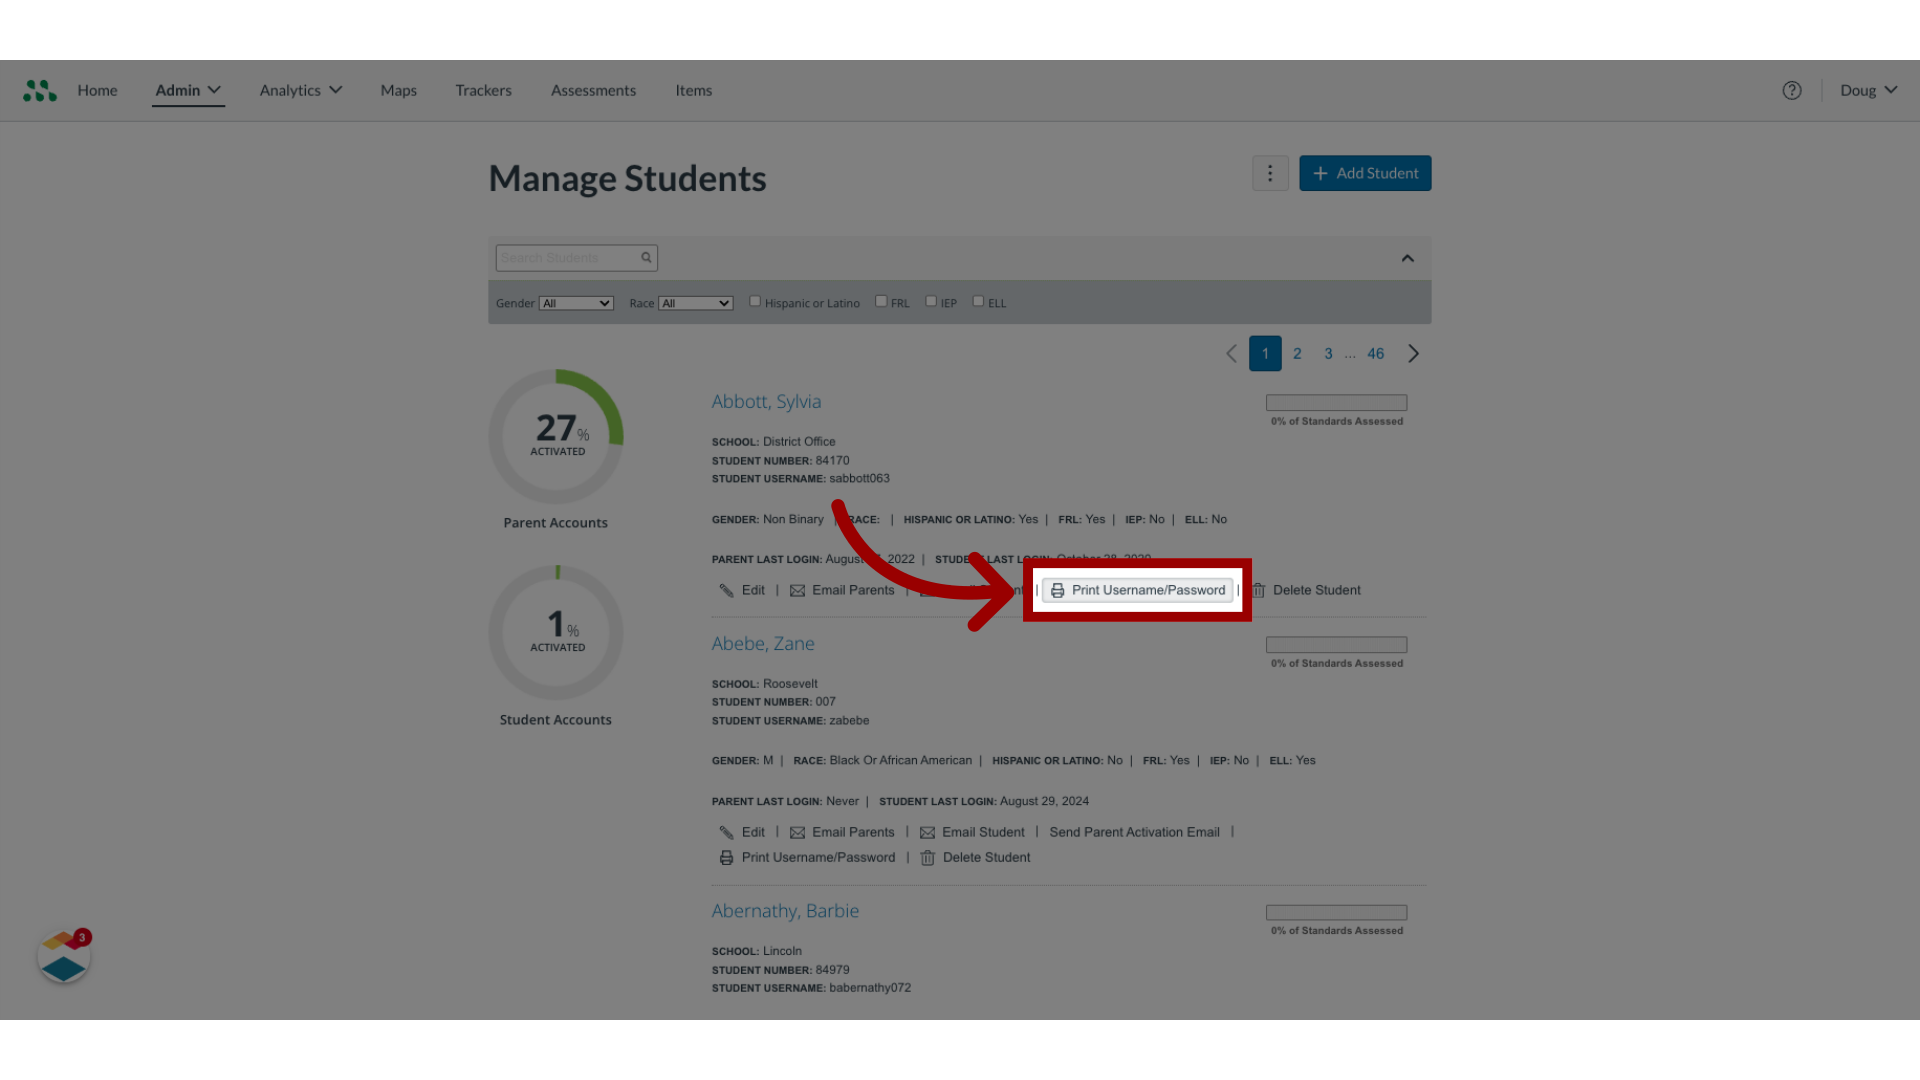Click Print Username/Password for Abbott, Sylvia
Screen dimensions: 1920x1080
pyautogui.click(x=1138, y=591)
